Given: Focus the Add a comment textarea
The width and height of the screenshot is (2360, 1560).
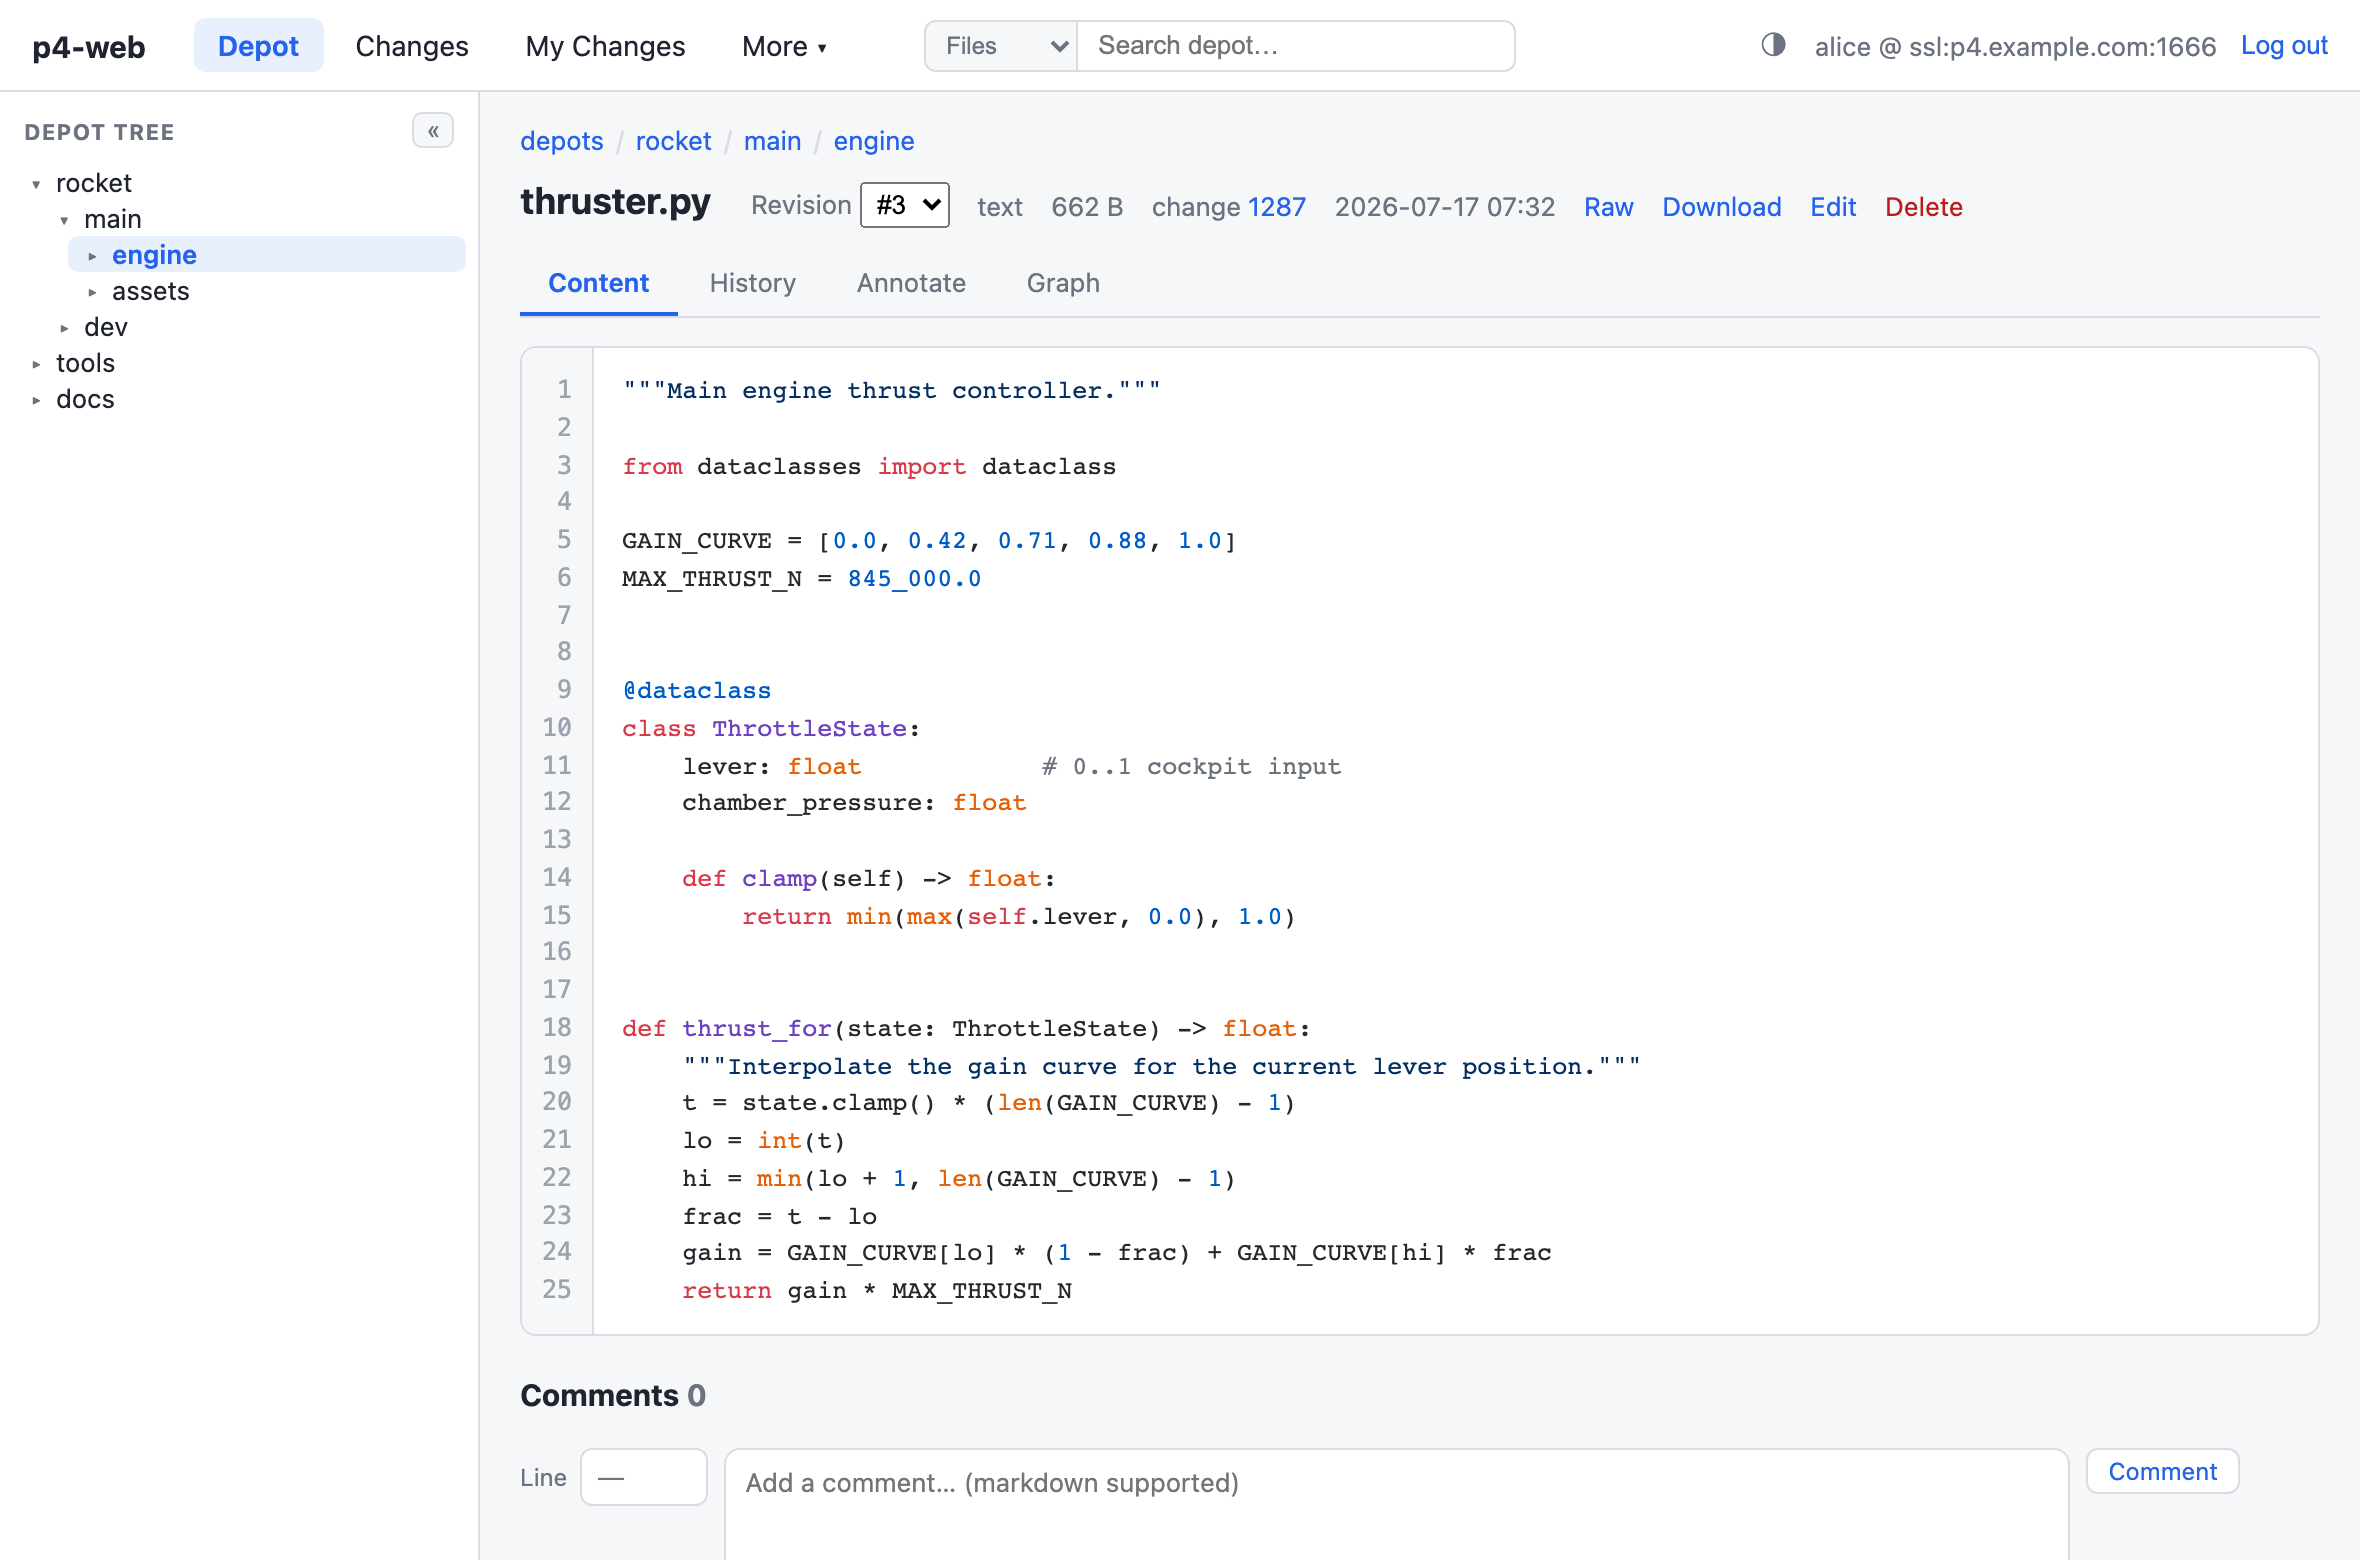Looking at the screenshot, I should pyautogui.click(x=1396, y=1504).
